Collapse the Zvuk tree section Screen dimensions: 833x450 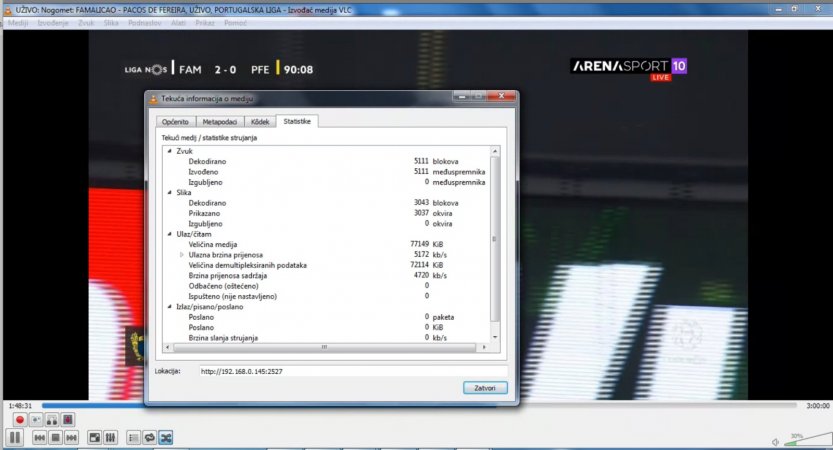click(x=169, y=151)
